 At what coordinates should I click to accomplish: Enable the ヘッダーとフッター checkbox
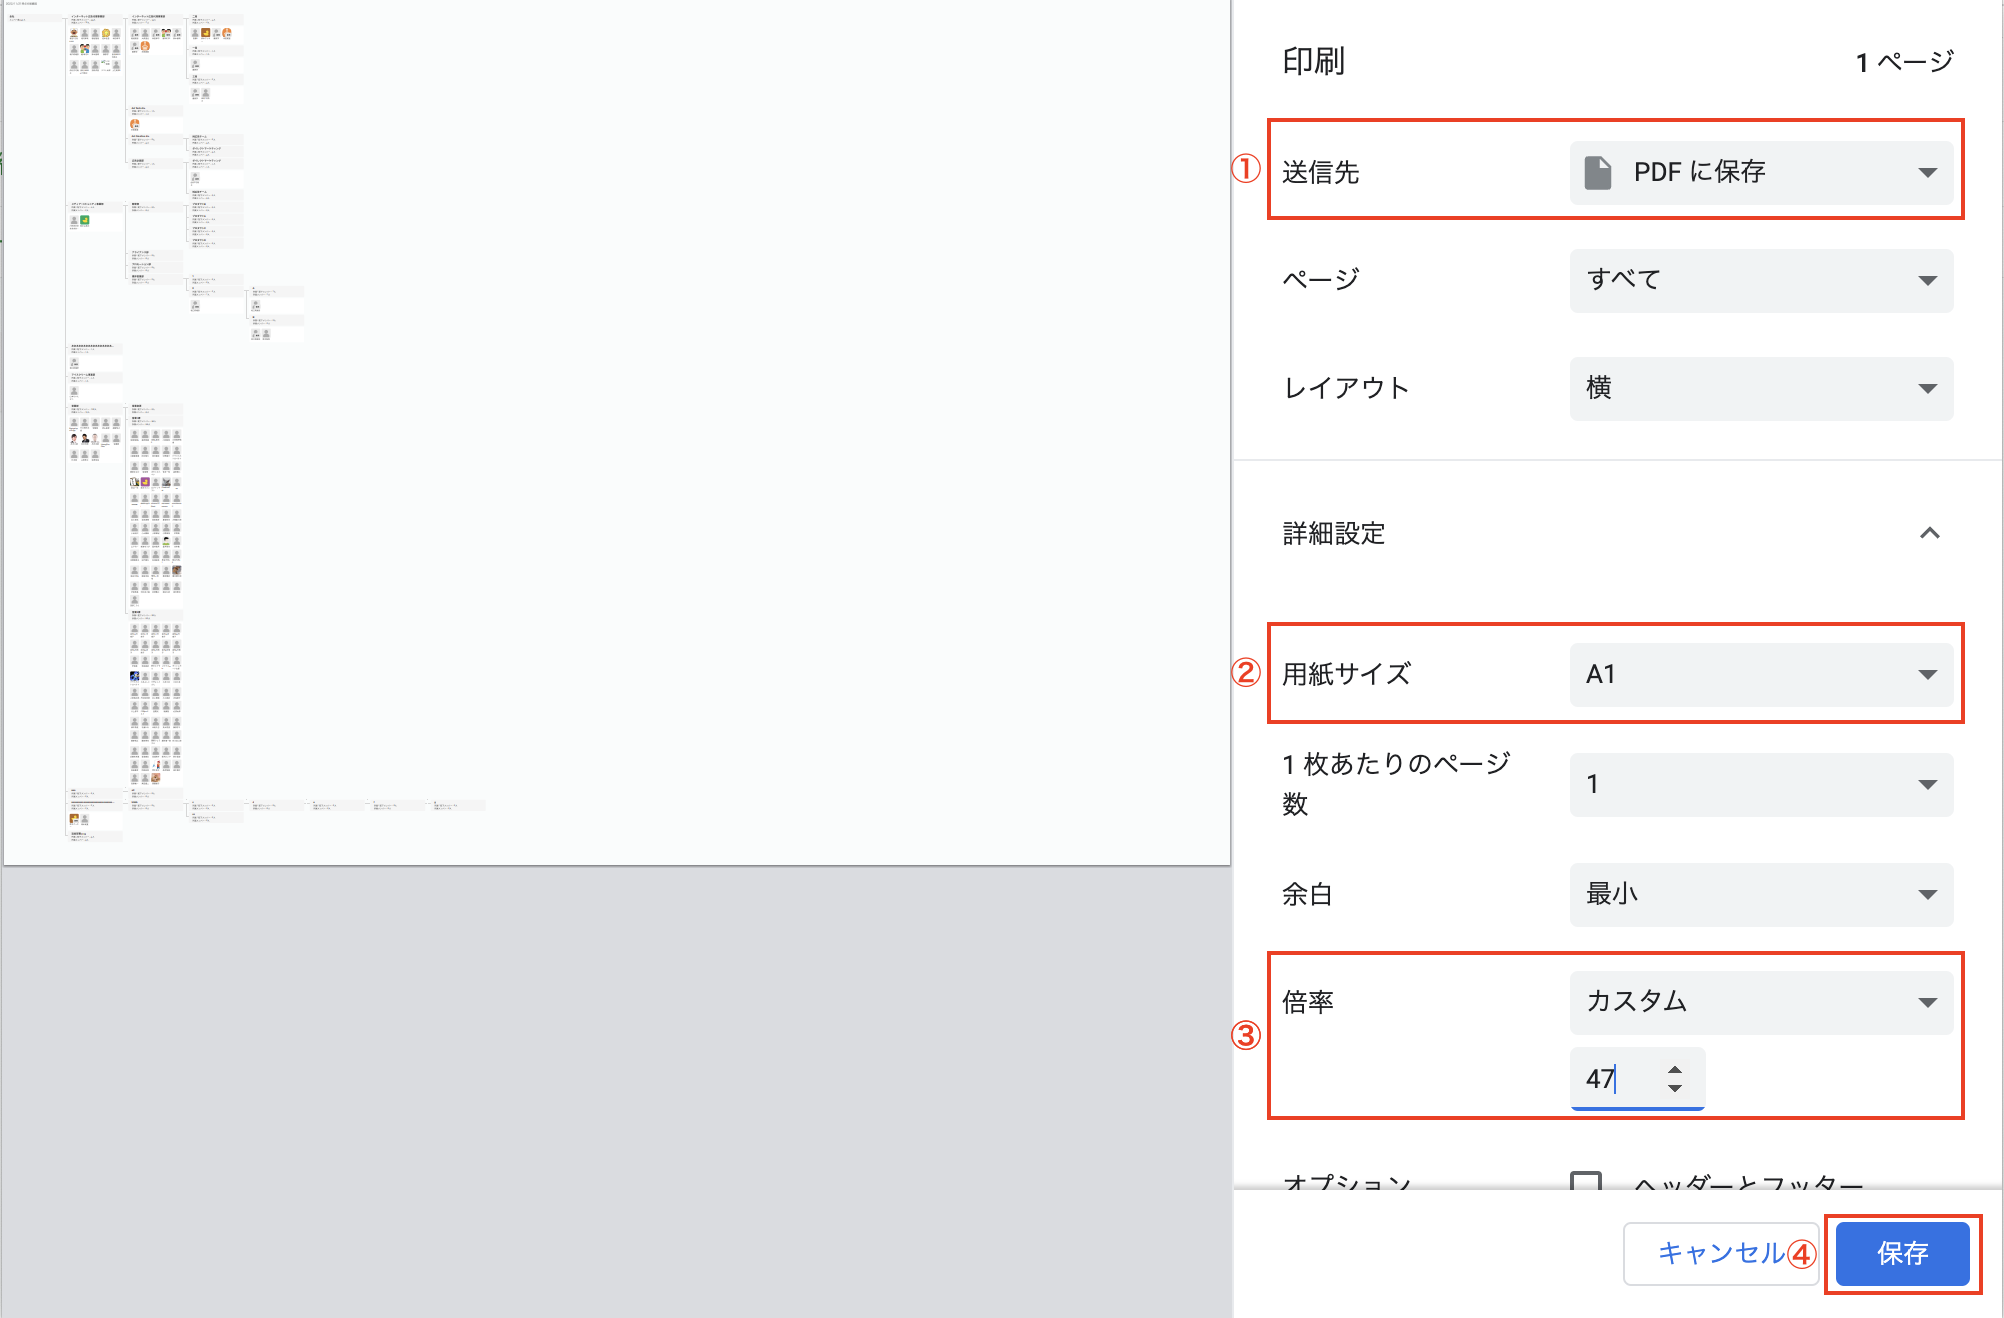pos(1586,1181)
